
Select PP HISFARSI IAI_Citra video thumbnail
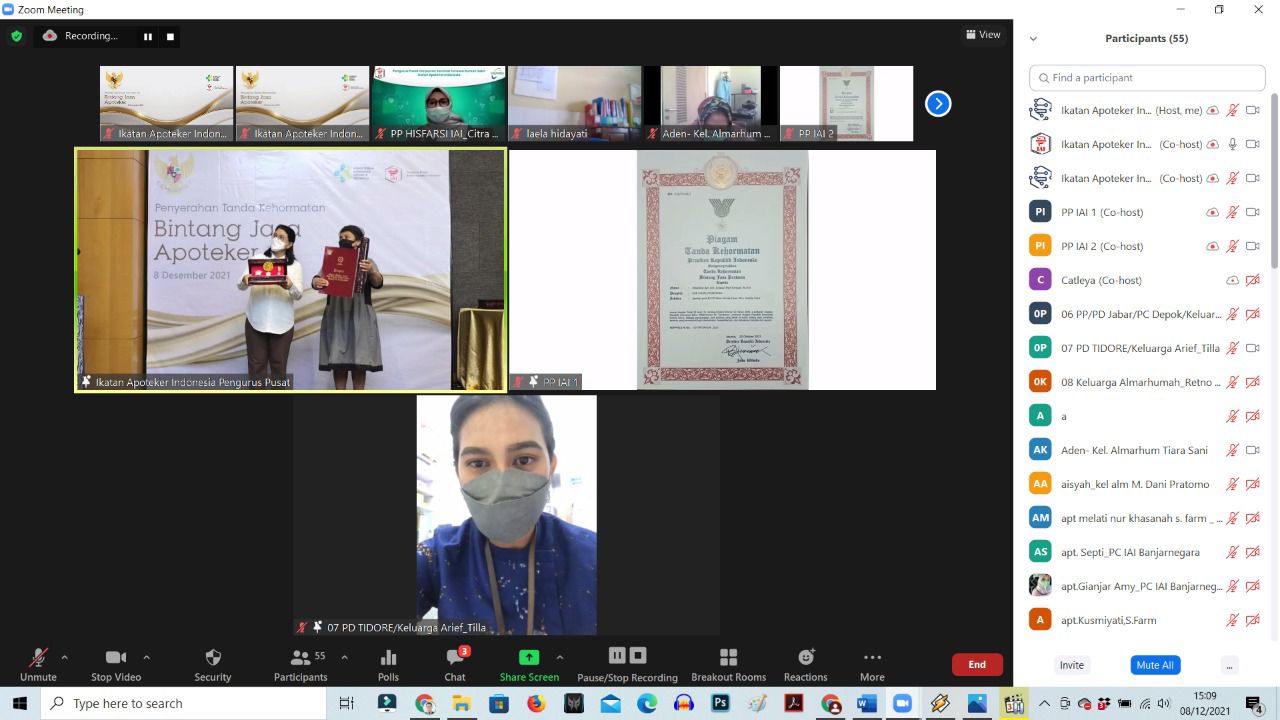click(x=438, y=103)
